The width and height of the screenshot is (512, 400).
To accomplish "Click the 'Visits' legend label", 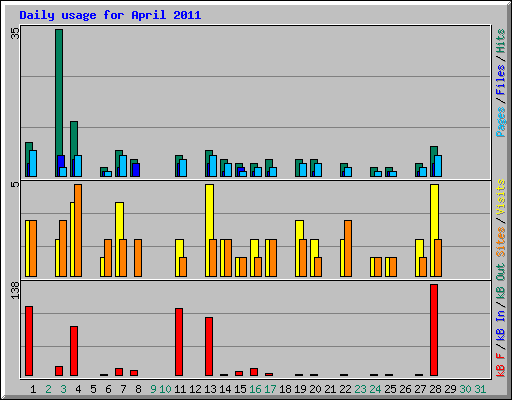I will 501,198.
